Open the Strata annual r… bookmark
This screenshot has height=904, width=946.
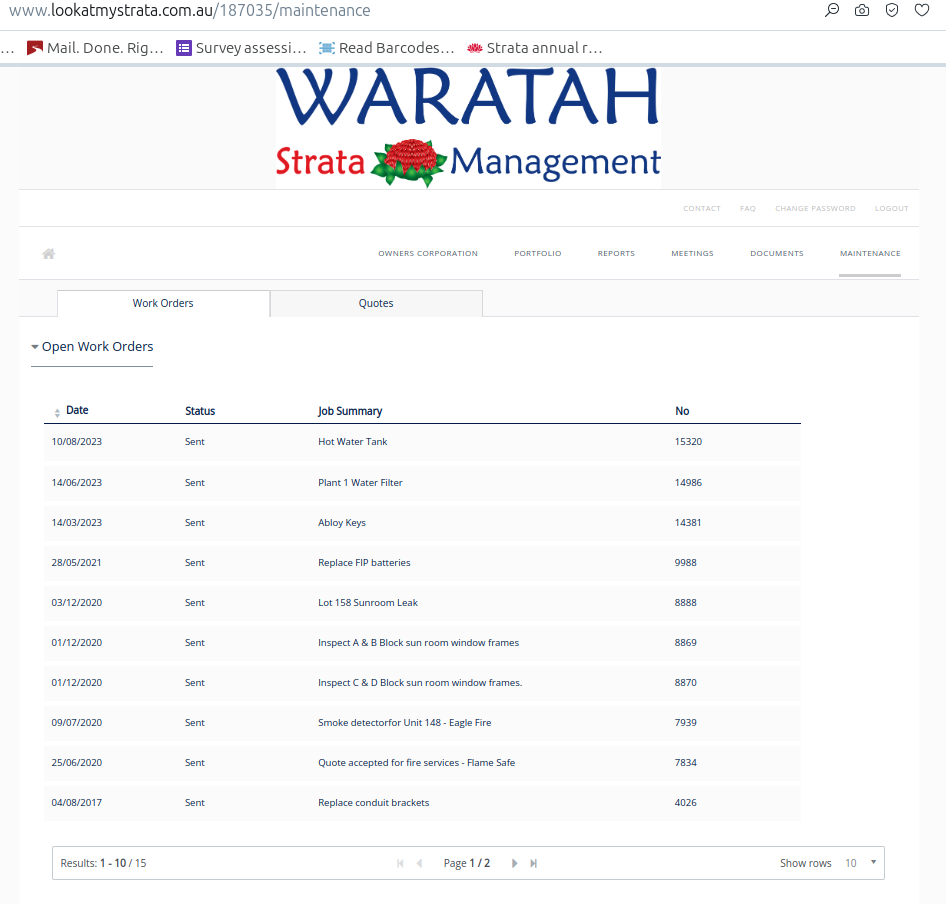coord(535,48)
